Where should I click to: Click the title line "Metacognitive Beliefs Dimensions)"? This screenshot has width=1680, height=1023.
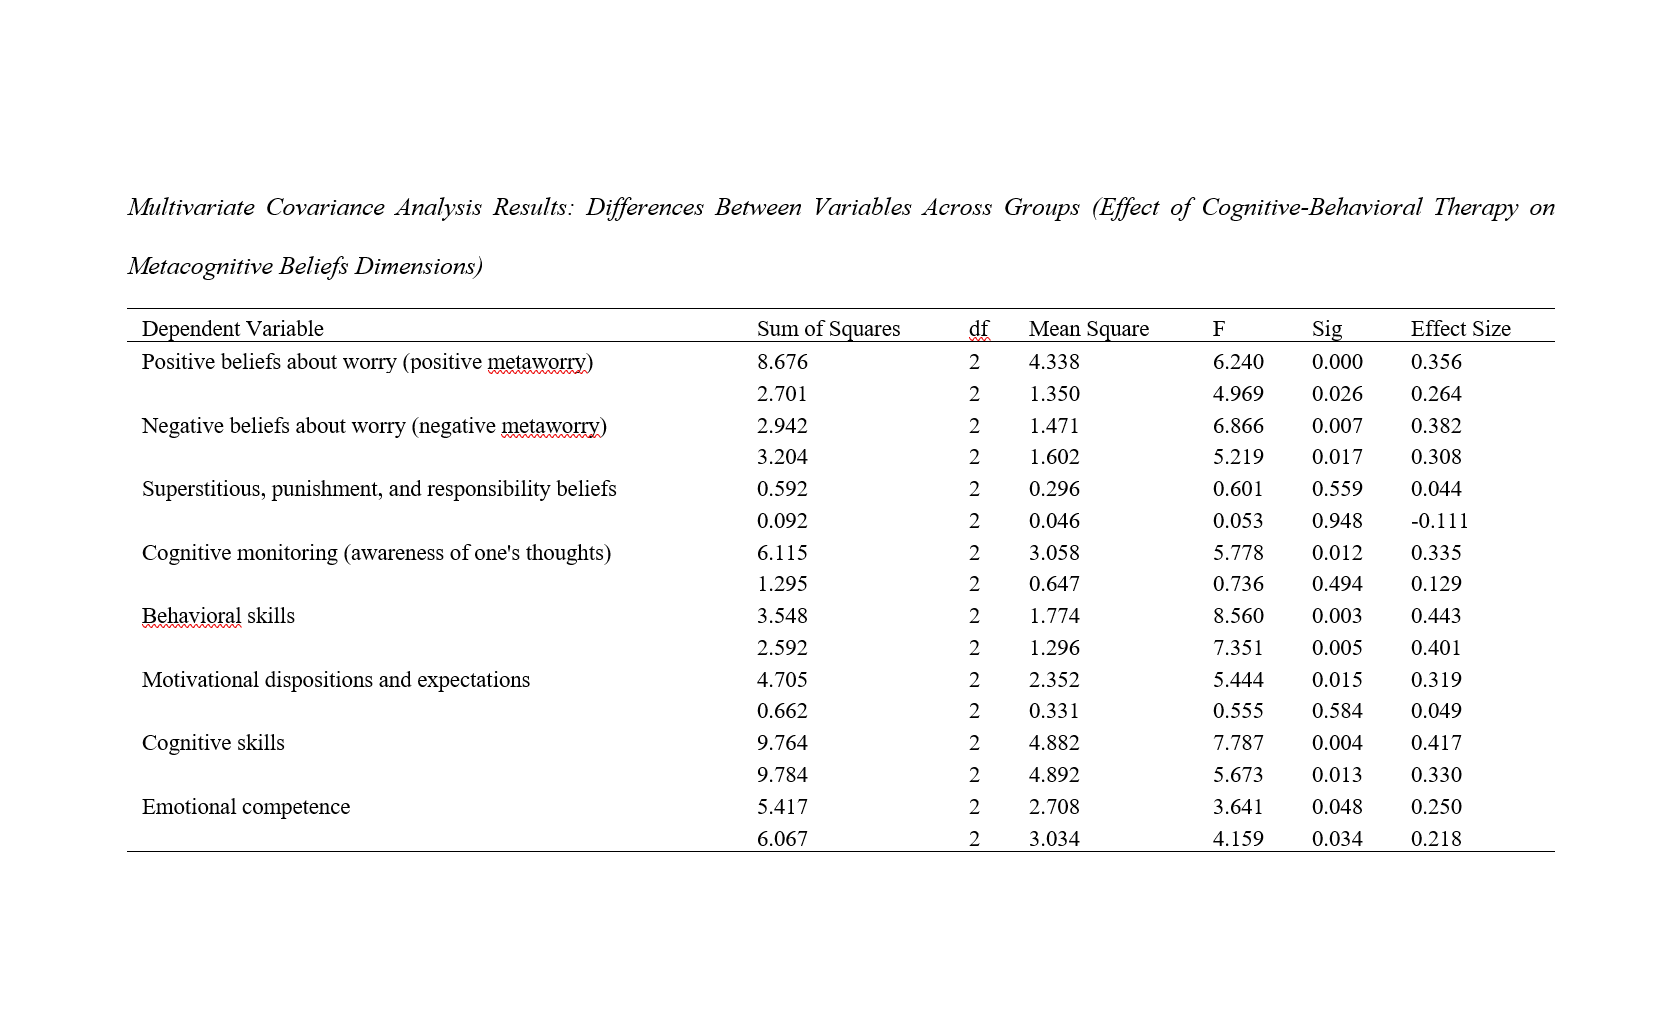305,266
